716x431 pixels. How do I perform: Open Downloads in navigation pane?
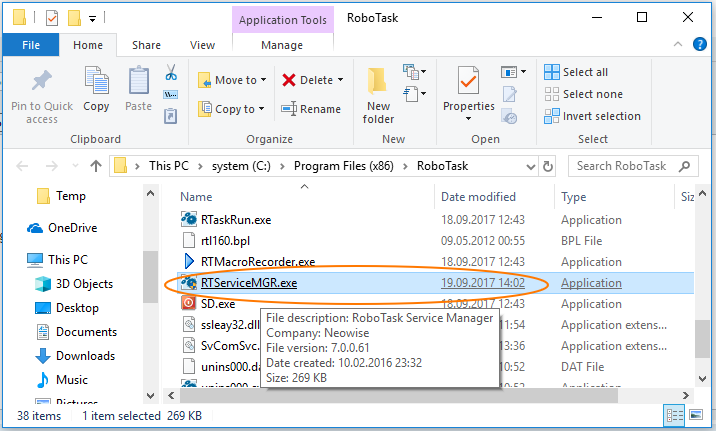click(x=75, y=356)
